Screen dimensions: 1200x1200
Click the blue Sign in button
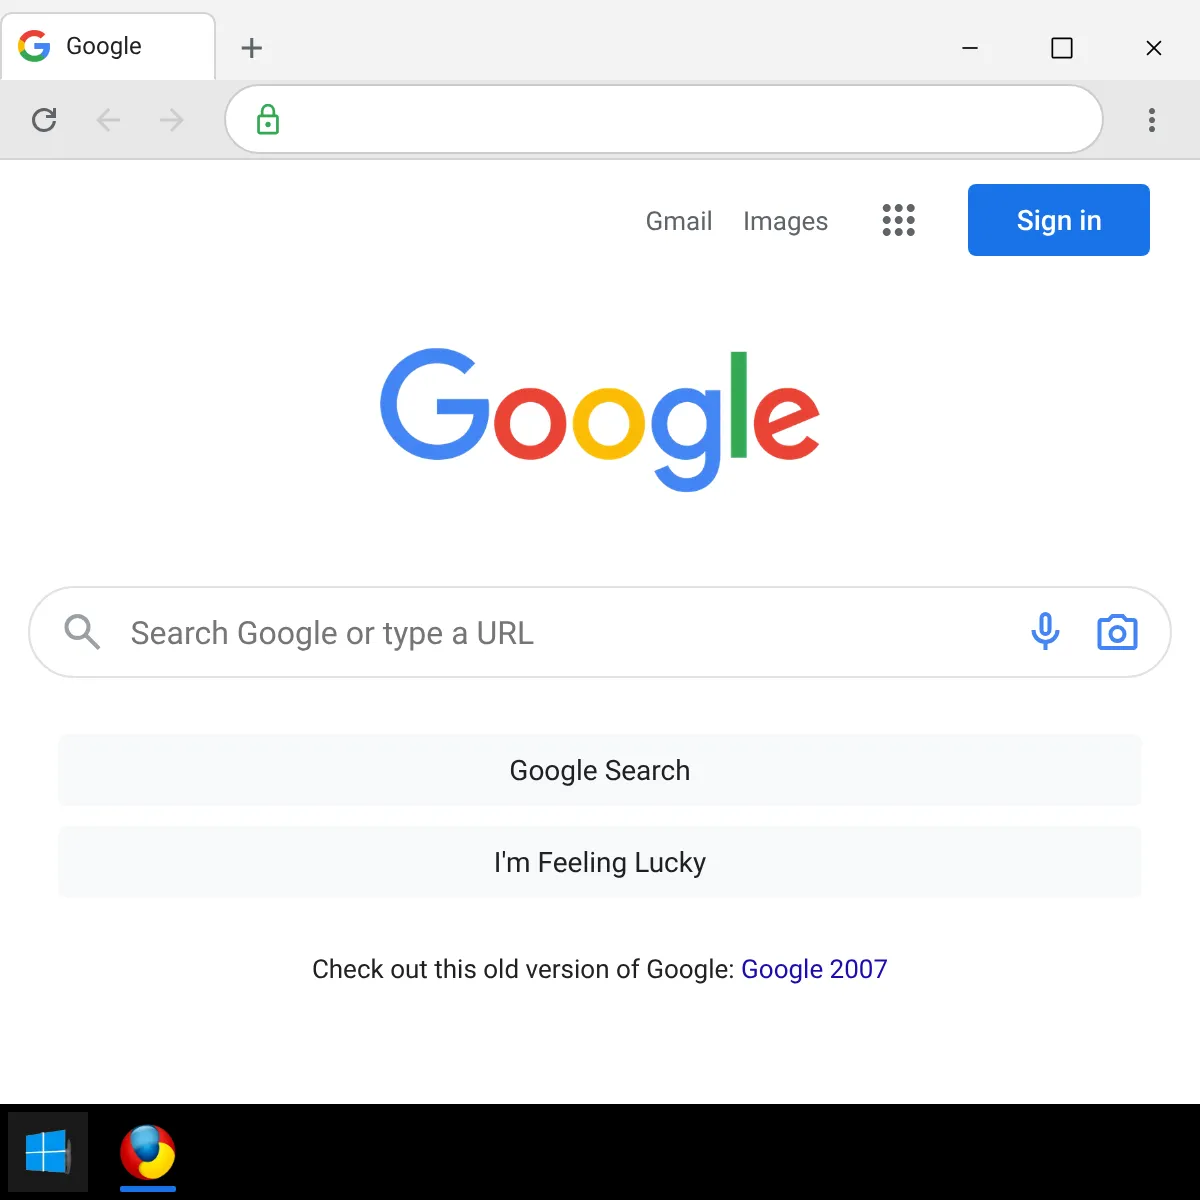[1059, 220]
